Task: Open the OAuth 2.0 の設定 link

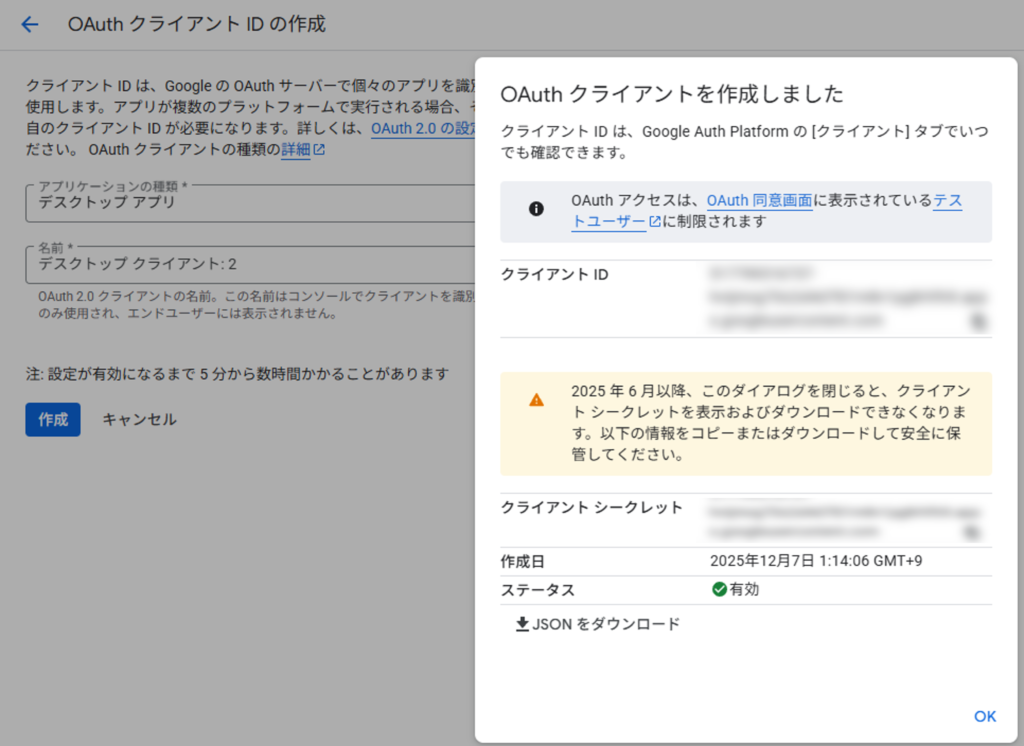Action: pyautogui.click(x=422, y=129)
